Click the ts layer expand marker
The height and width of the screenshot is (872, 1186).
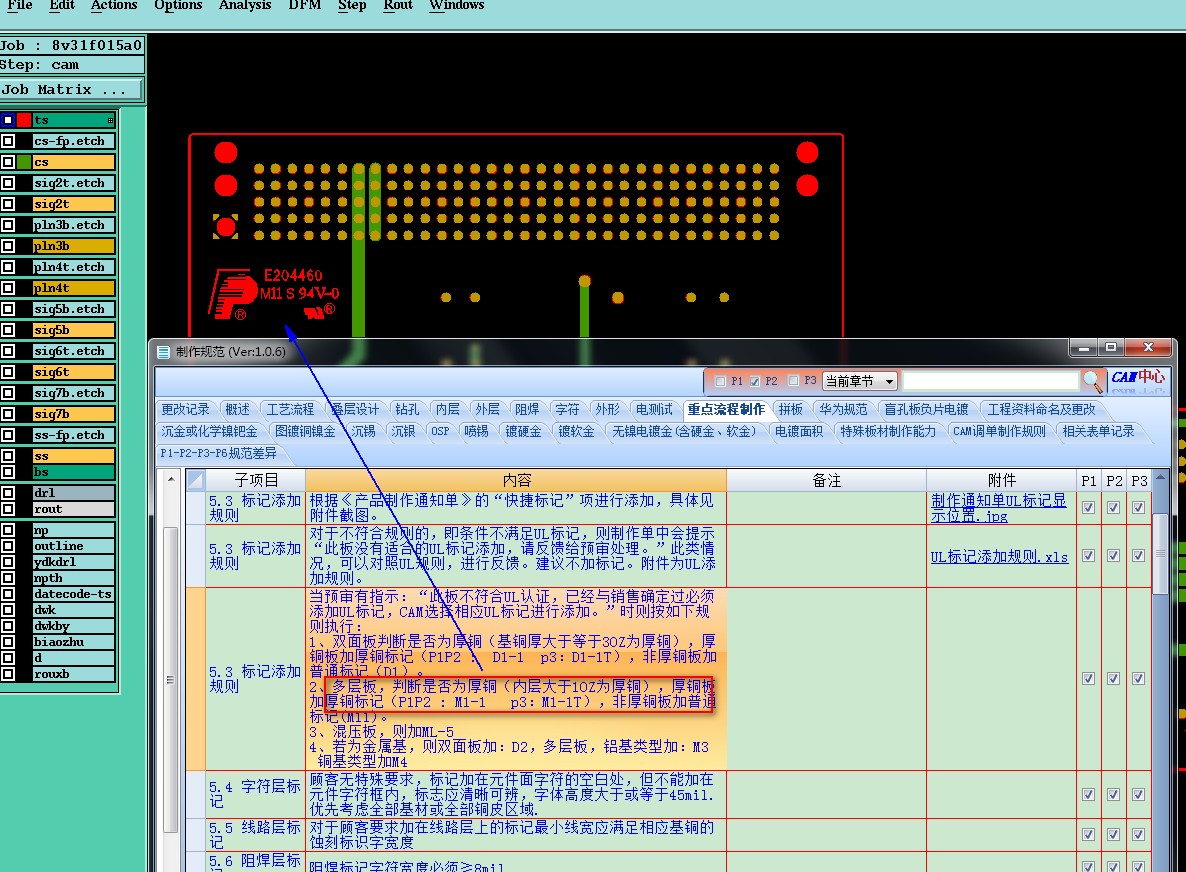click(110, 120)
